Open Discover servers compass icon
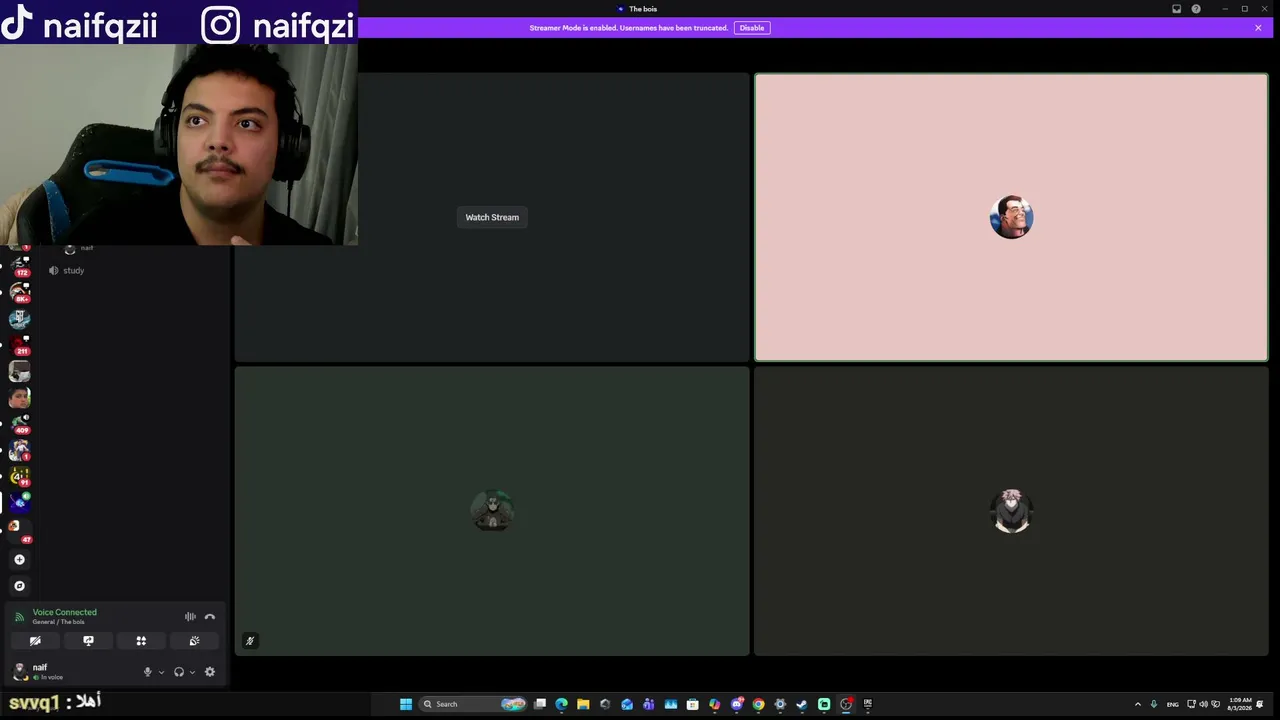Image resolution: width=1280 pixels, height=720 pixels. click(19, 586)
